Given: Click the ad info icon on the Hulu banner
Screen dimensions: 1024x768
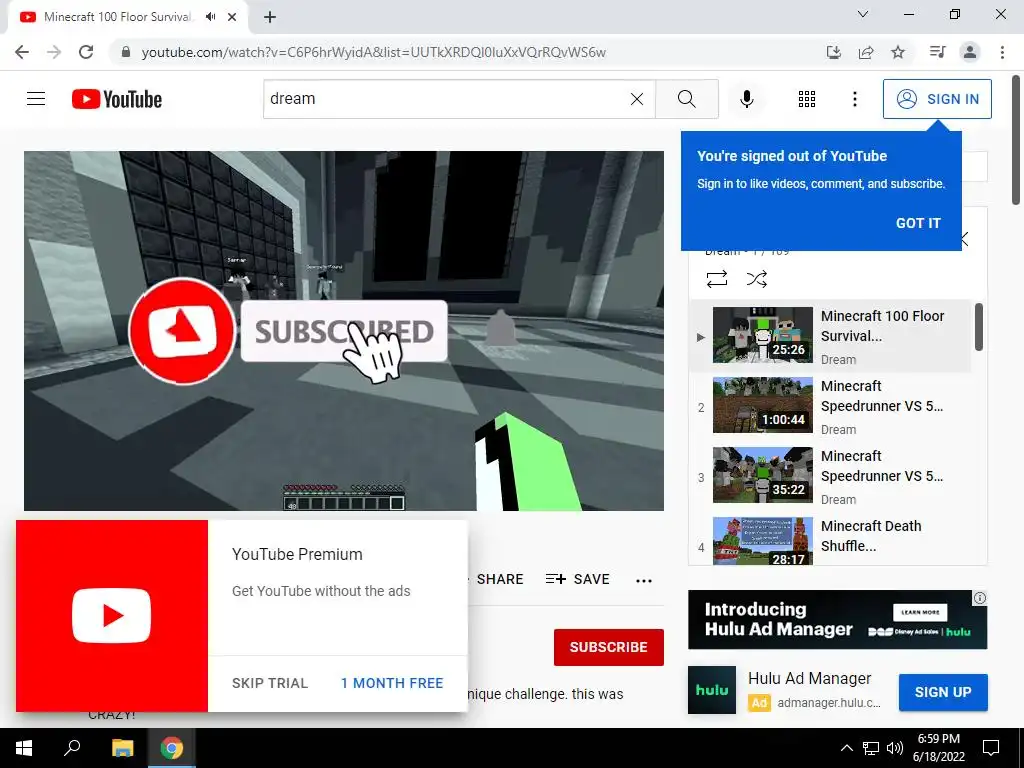Looking at the screenshot, I should [980, 598].
